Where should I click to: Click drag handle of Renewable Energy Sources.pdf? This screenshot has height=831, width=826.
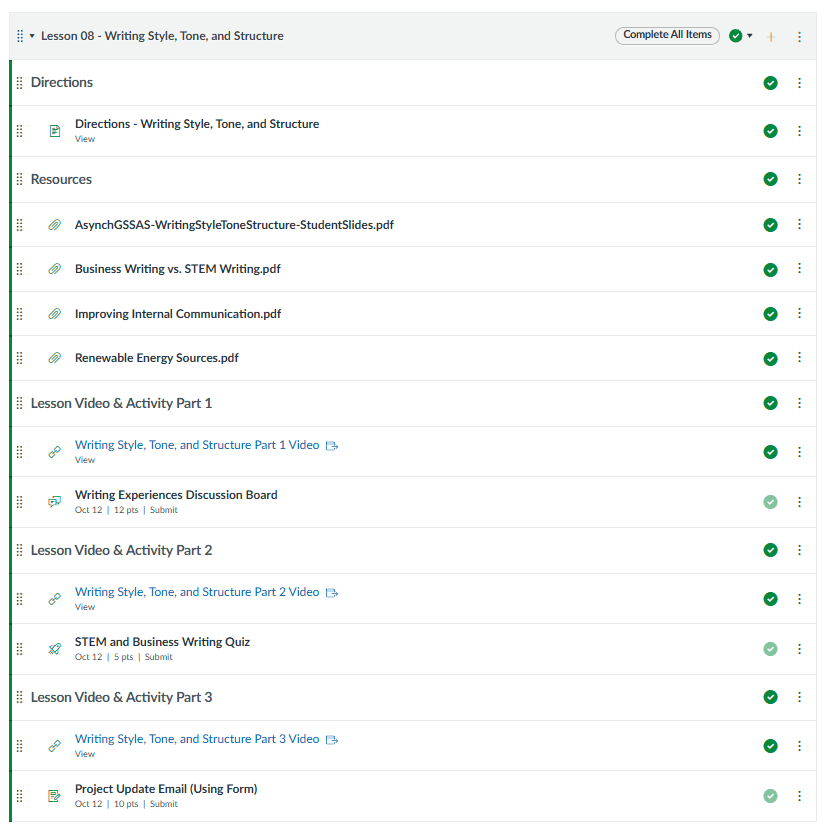[20, 358]
